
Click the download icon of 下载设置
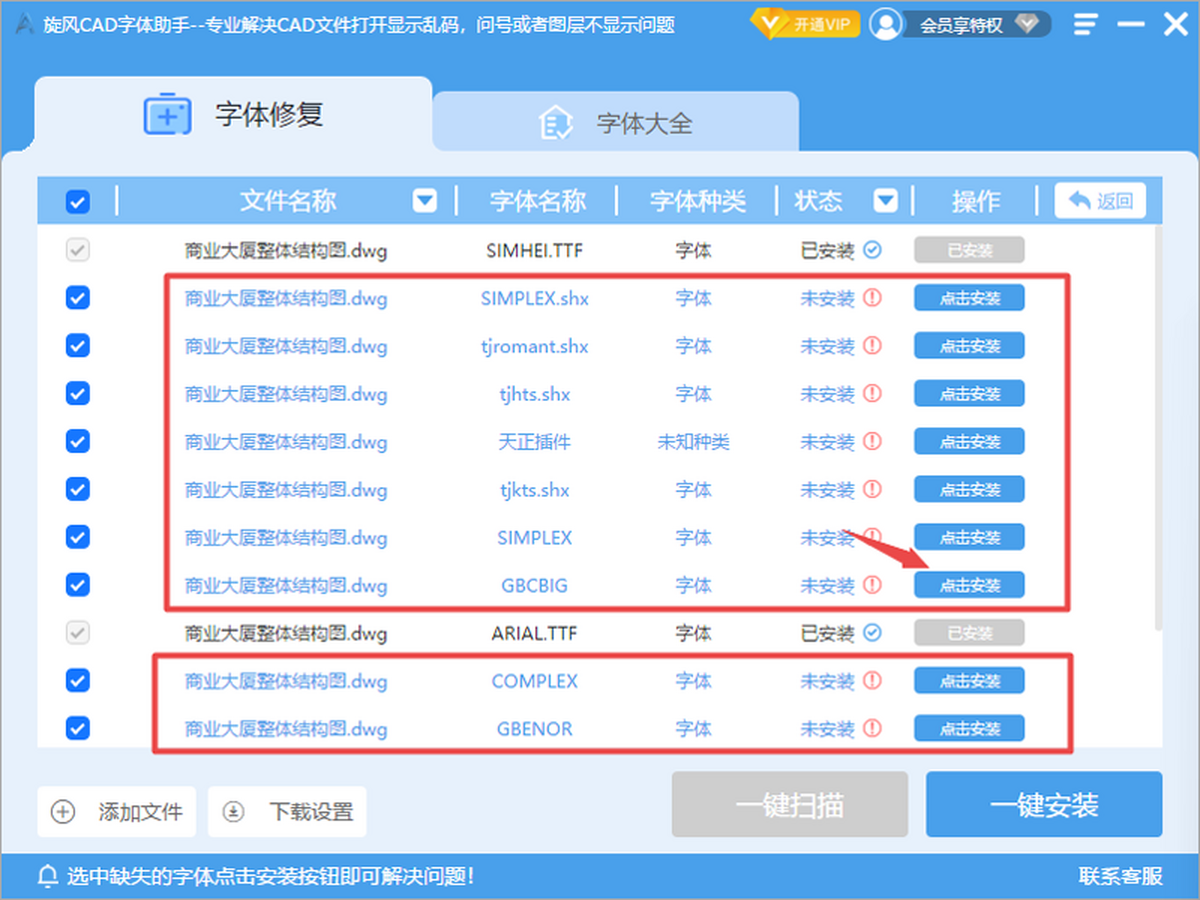pos(233,811)
